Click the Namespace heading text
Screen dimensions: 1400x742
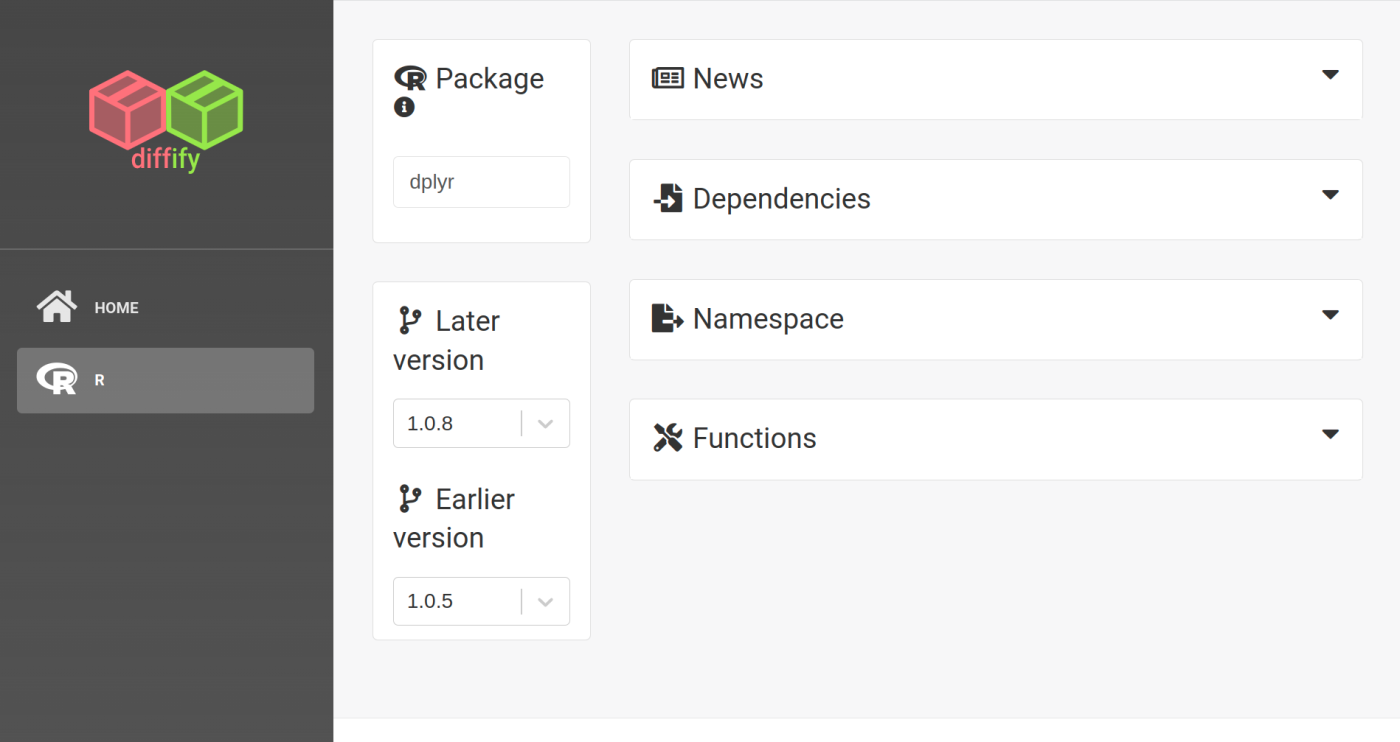click(x=768, y=319)
